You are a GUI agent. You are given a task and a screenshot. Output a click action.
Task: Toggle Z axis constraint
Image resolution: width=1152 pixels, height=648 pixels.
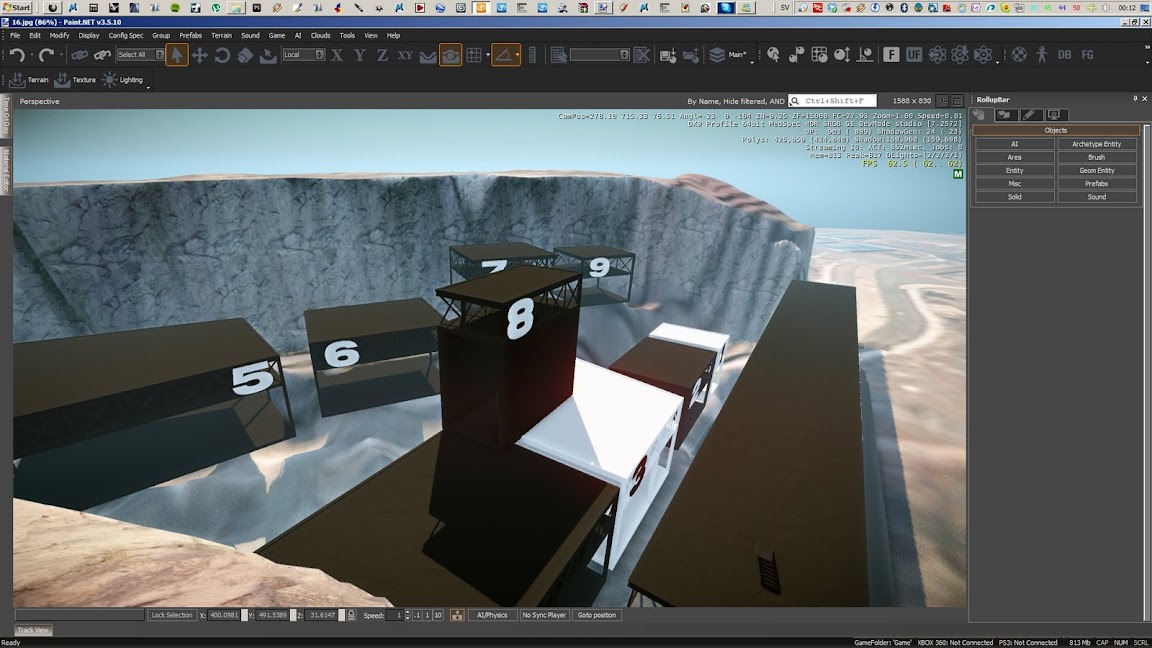pyautogui.click(x=382, y=55)
